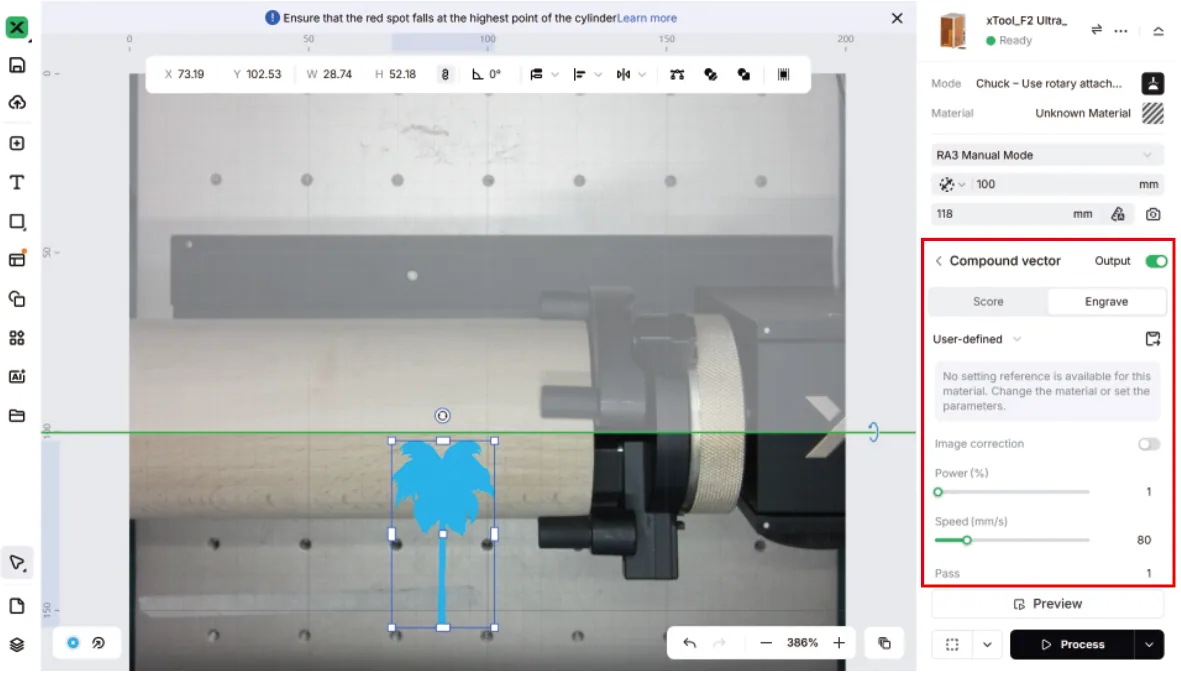The height and width of the screenshot is (673, 1181).
Task: Click the blue marking spot icon
Action: (x=72, y=643)
